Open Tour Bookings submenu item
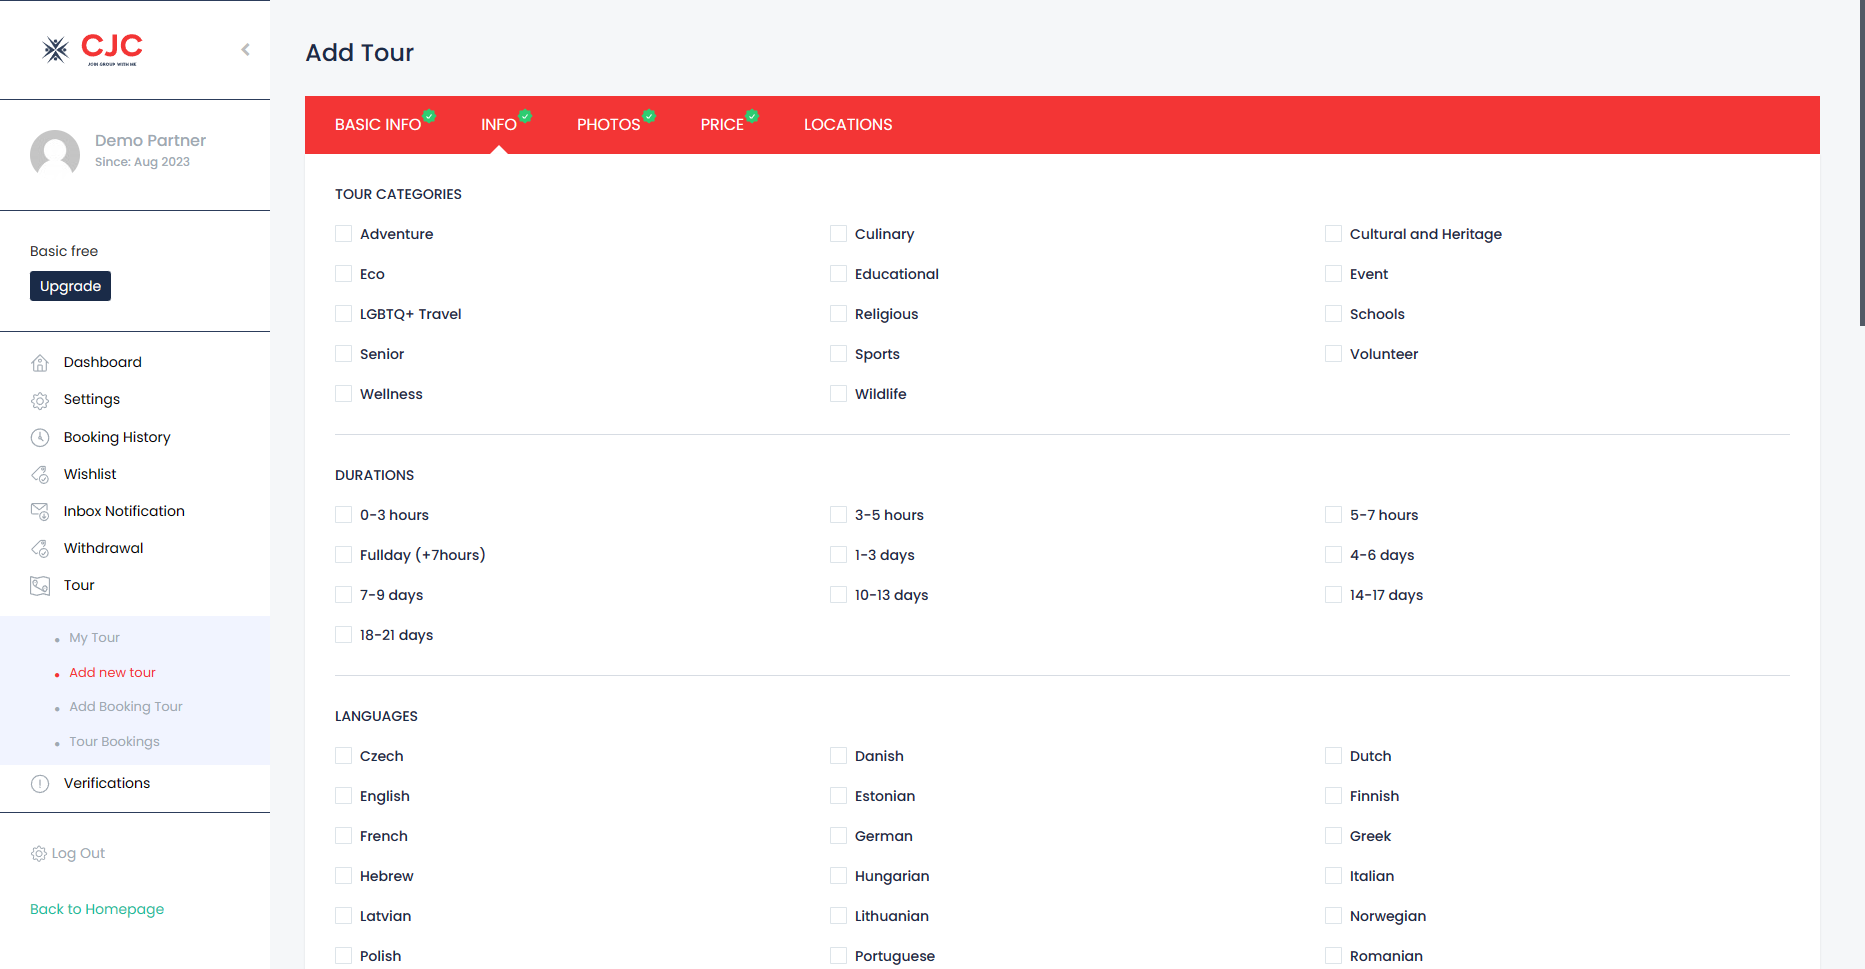Image resolution: width=1865 pixels, height=969 pixels. pos(114,742)
